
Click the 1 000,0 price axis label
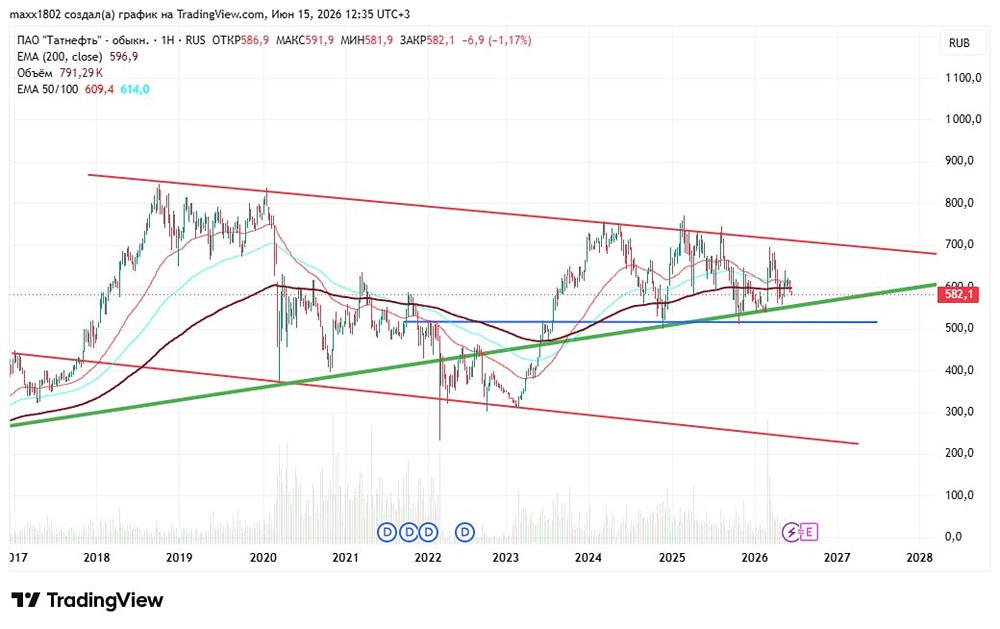point(963,119)
